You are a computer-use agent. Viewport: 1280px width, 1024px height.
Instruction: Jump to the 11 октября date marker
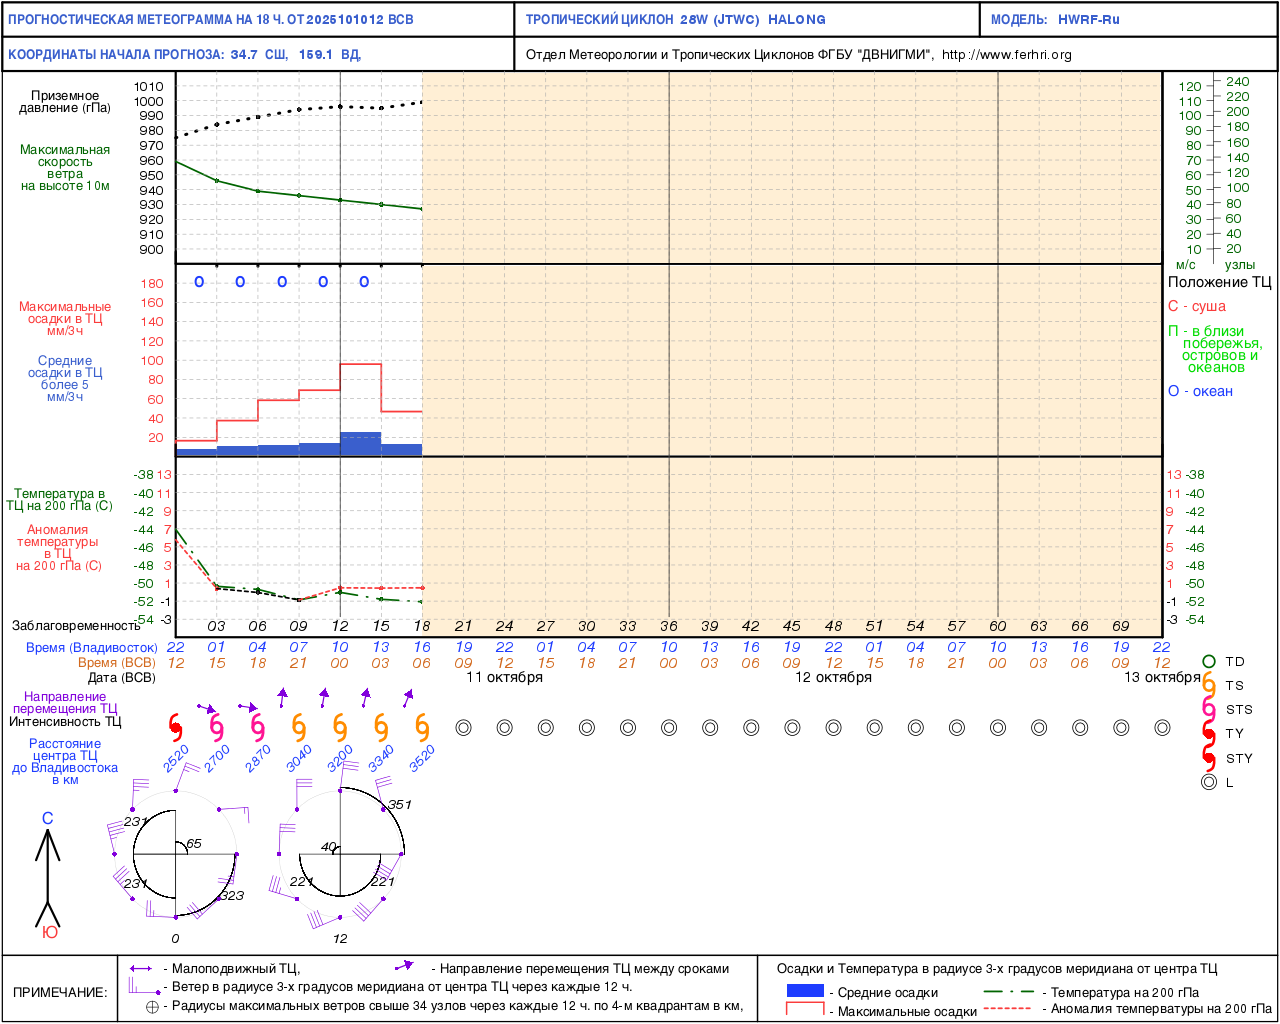(505, 677)
